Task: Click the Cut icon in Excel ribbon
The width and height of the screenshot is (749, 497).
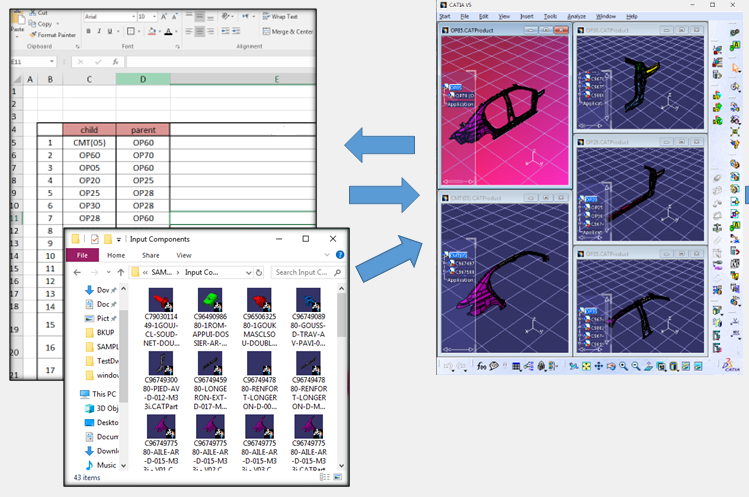Action: (x=32, y=13)
